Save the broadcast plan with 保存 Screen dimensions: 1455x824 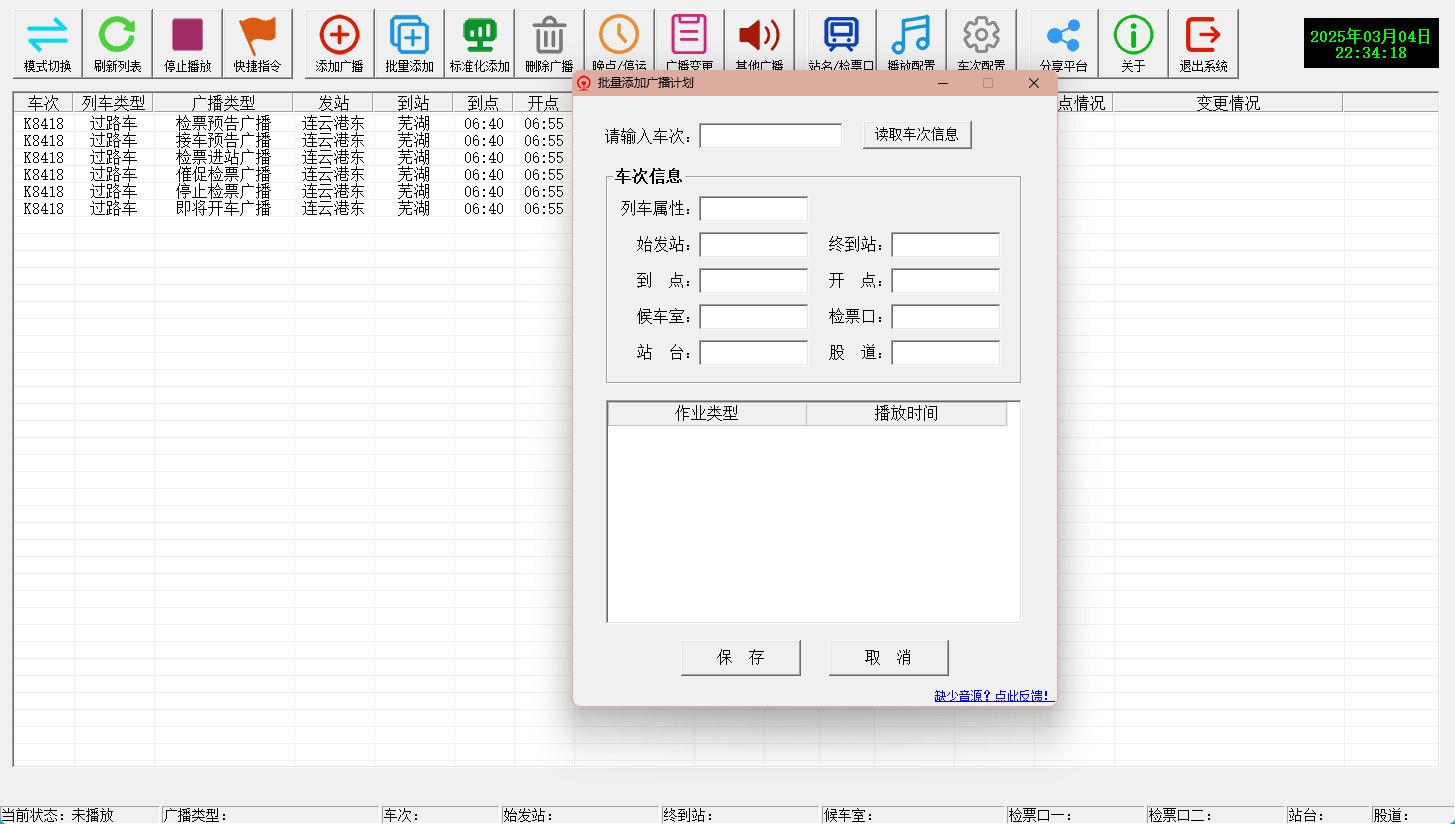740,657
